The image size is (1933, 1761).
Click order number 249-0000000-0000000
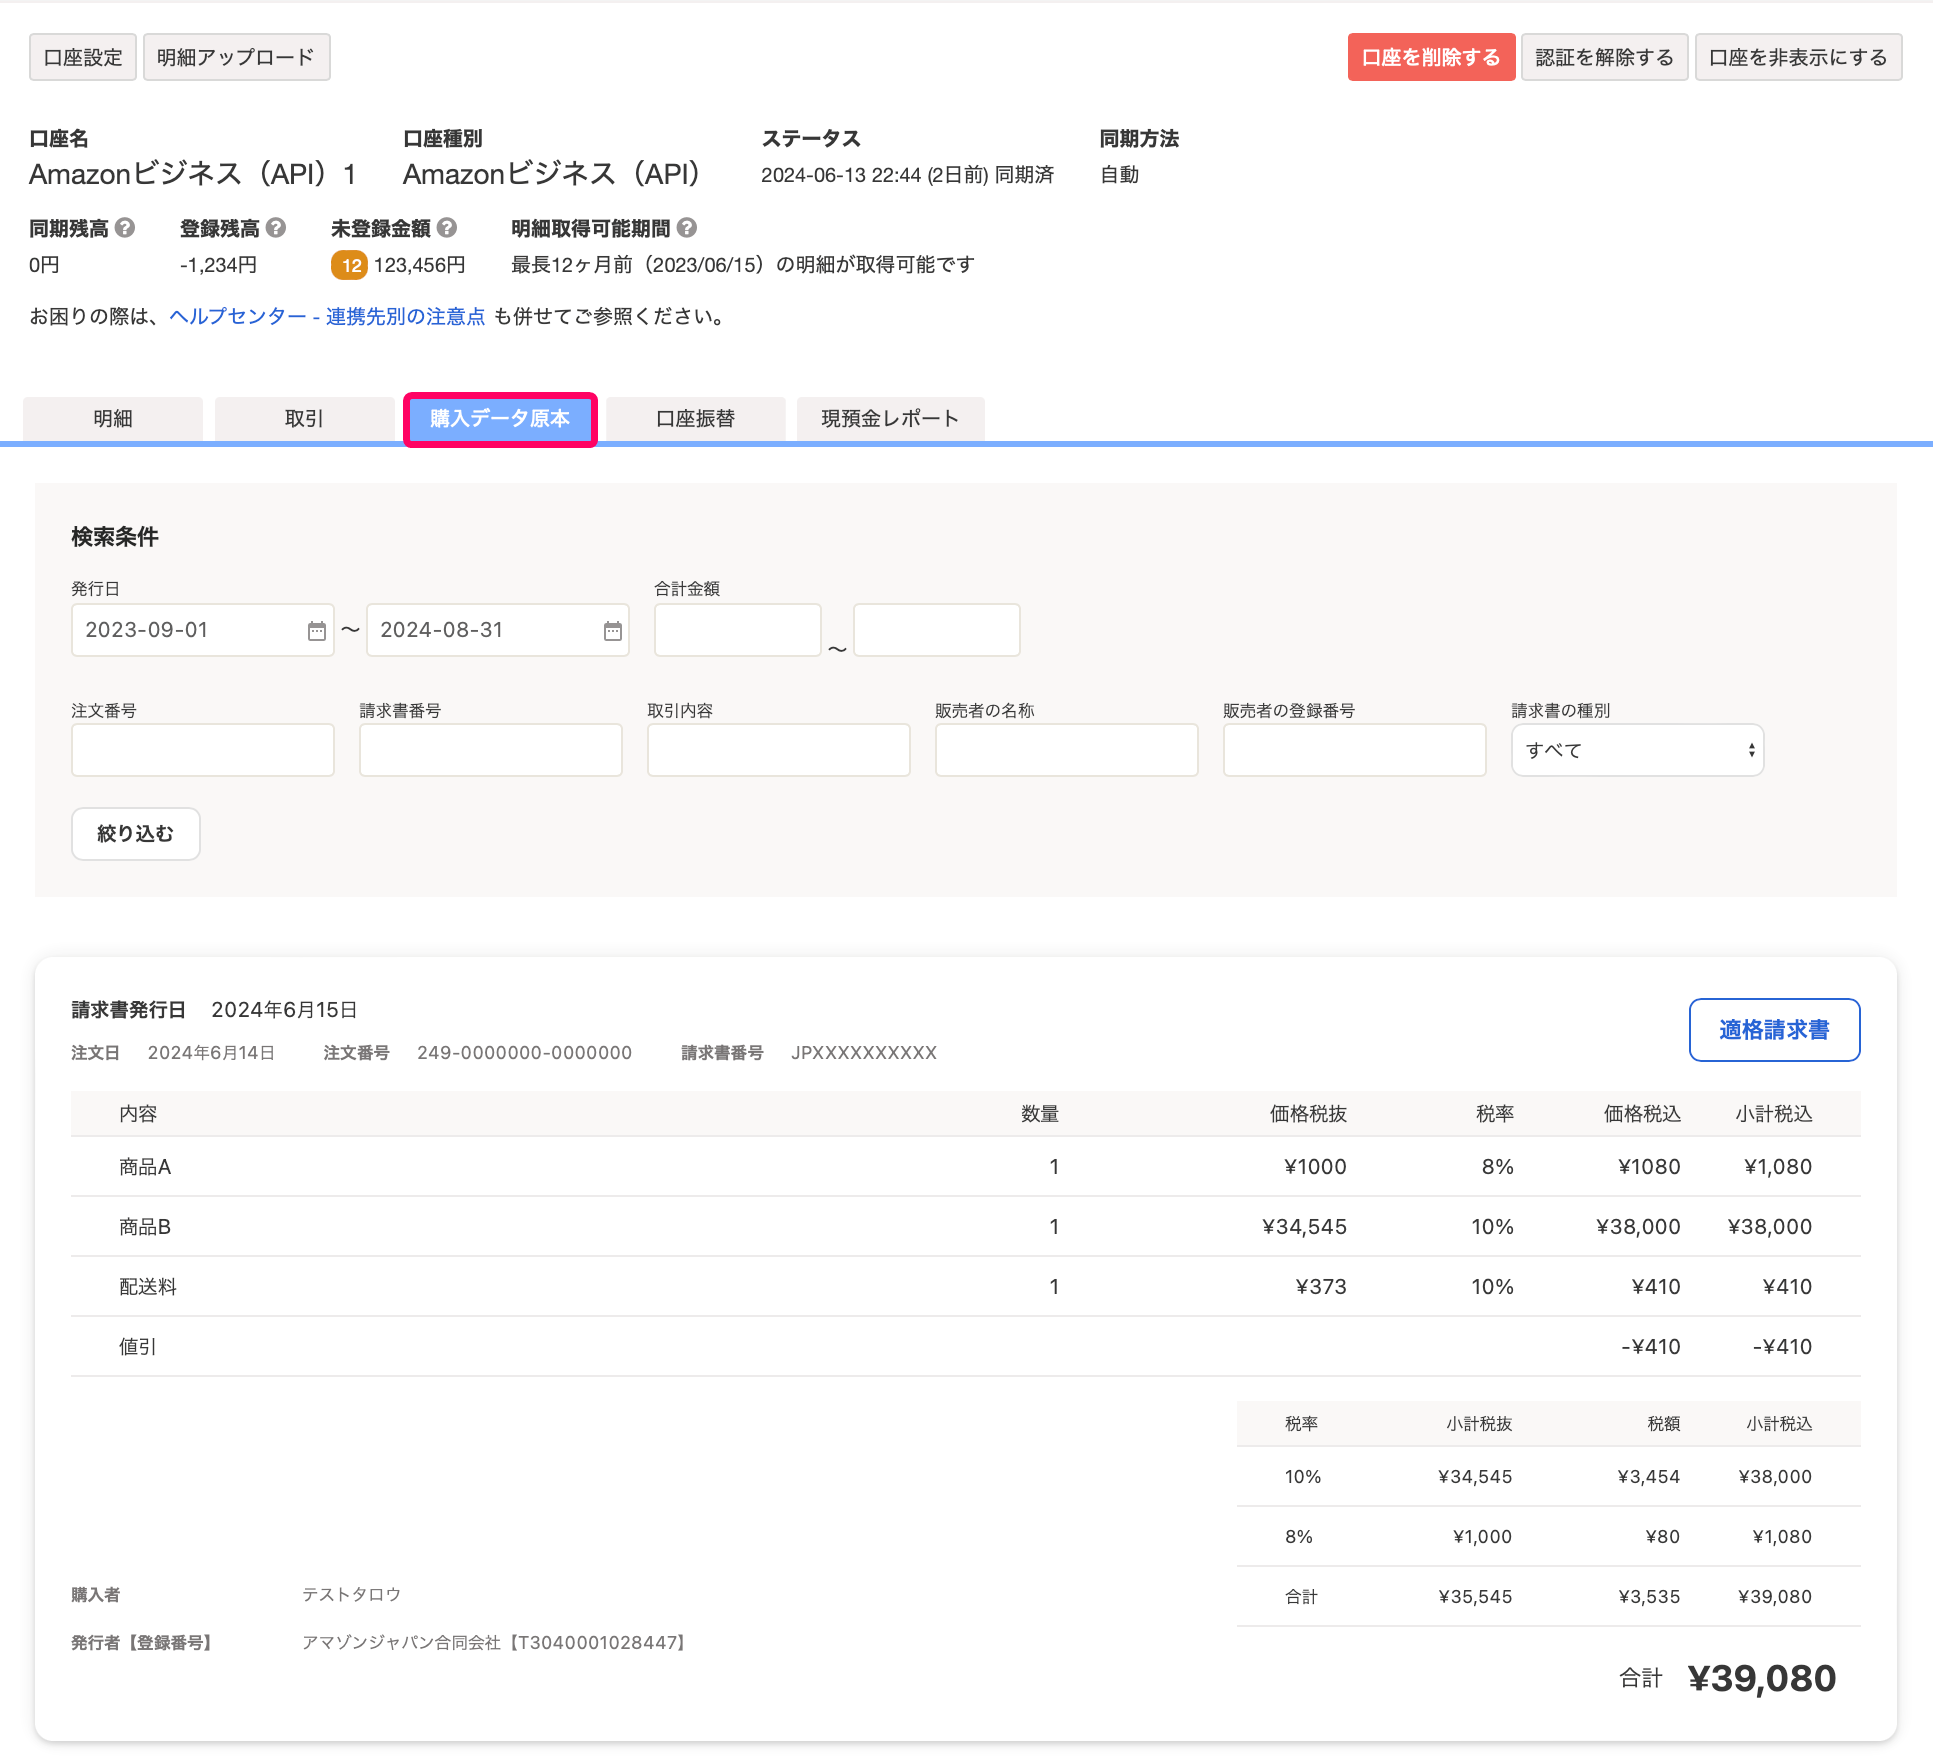[525, 1053]
